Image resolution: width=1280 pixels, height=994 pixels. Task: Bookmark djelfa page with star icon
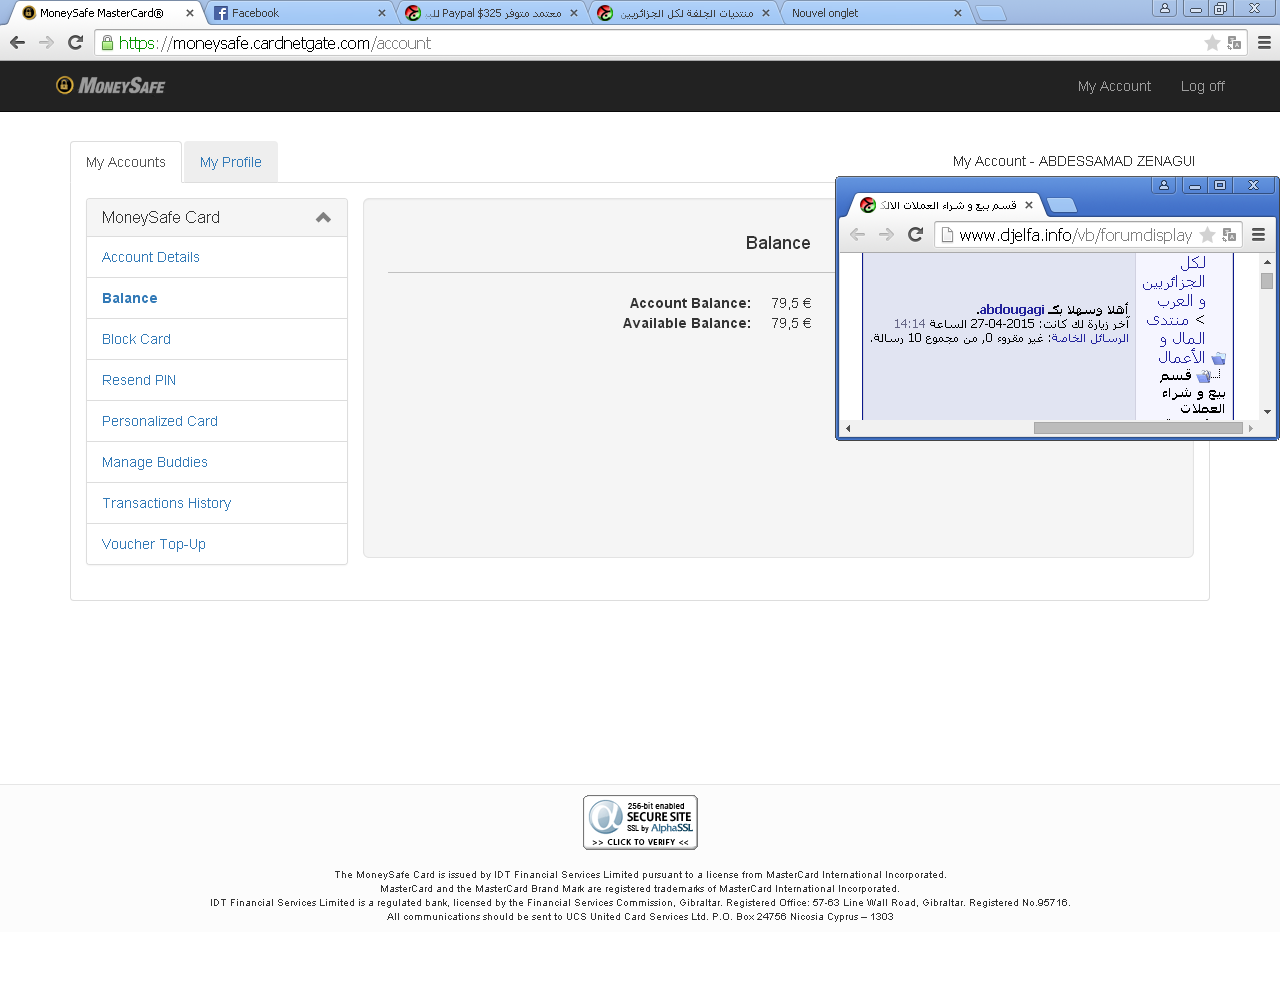click(1207, 235)
